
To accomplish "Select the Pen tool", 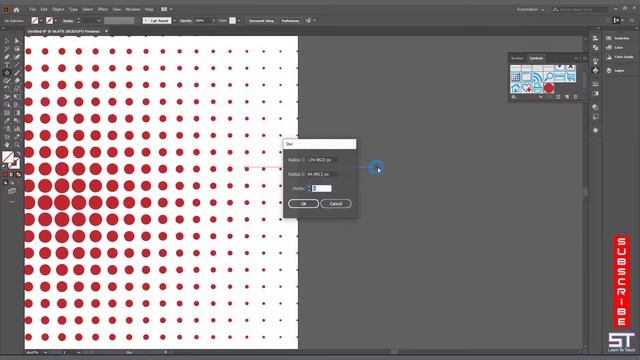I will pos(7,57).
